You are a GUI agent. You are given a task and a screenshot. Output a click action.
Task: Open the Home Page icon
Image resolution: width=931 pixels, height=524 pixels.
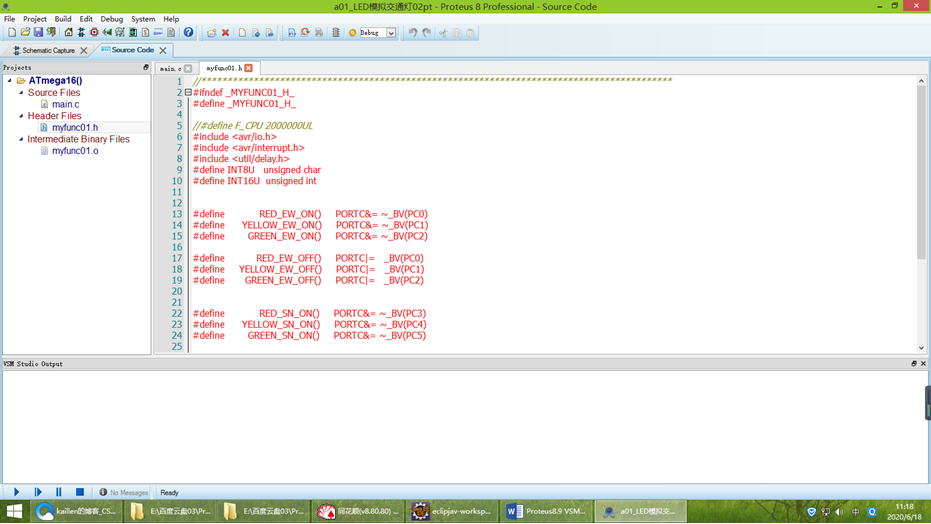68,33
